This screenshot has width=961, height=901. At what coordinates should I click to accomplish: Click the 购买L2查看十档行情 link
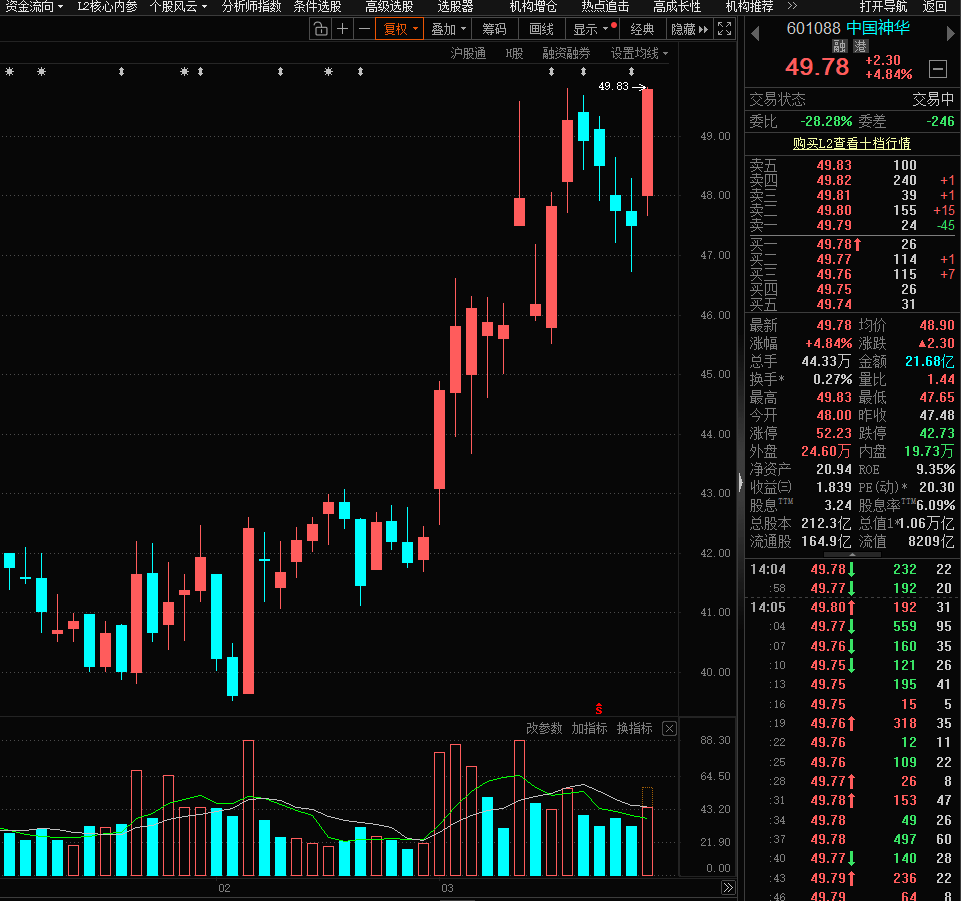[x=851, y=143]
